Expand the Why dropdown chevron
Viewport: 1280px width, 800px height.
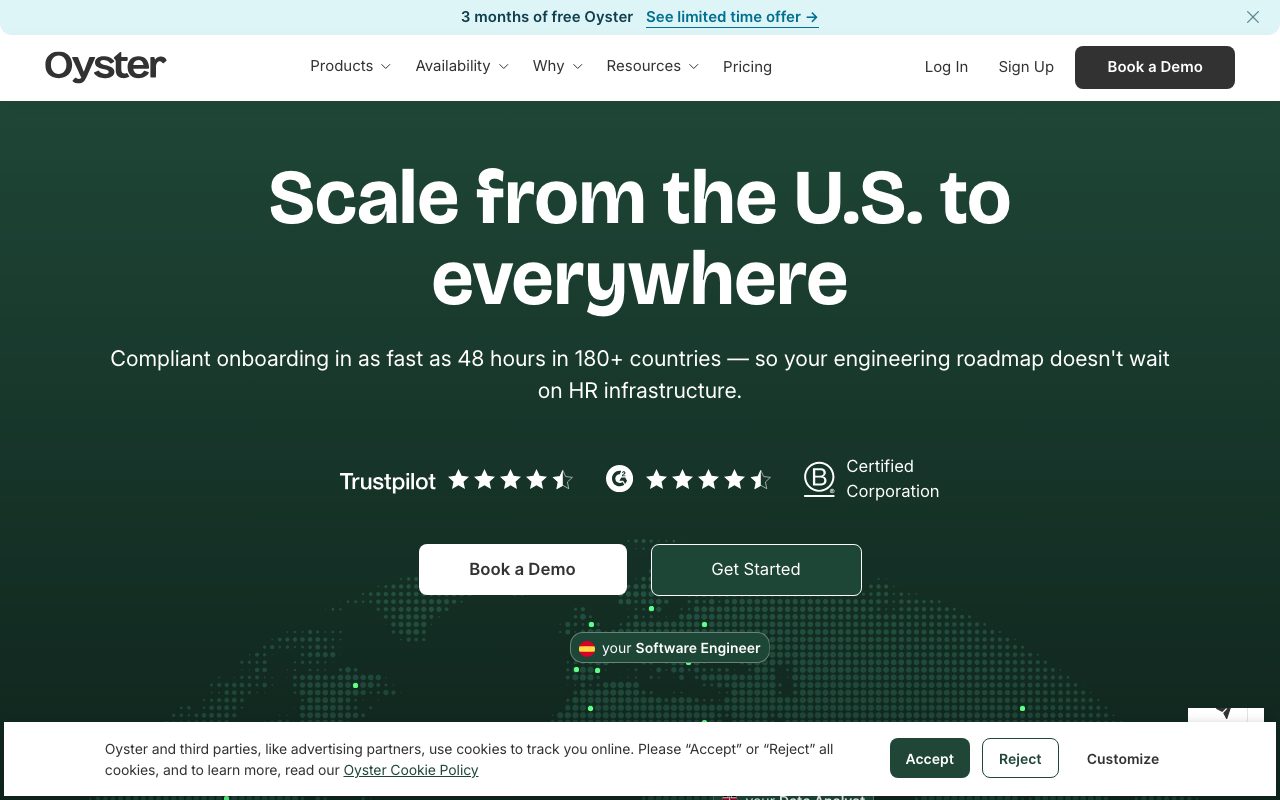577,67
